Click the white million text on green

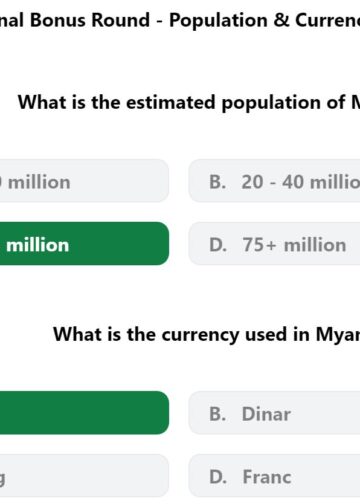37,245
